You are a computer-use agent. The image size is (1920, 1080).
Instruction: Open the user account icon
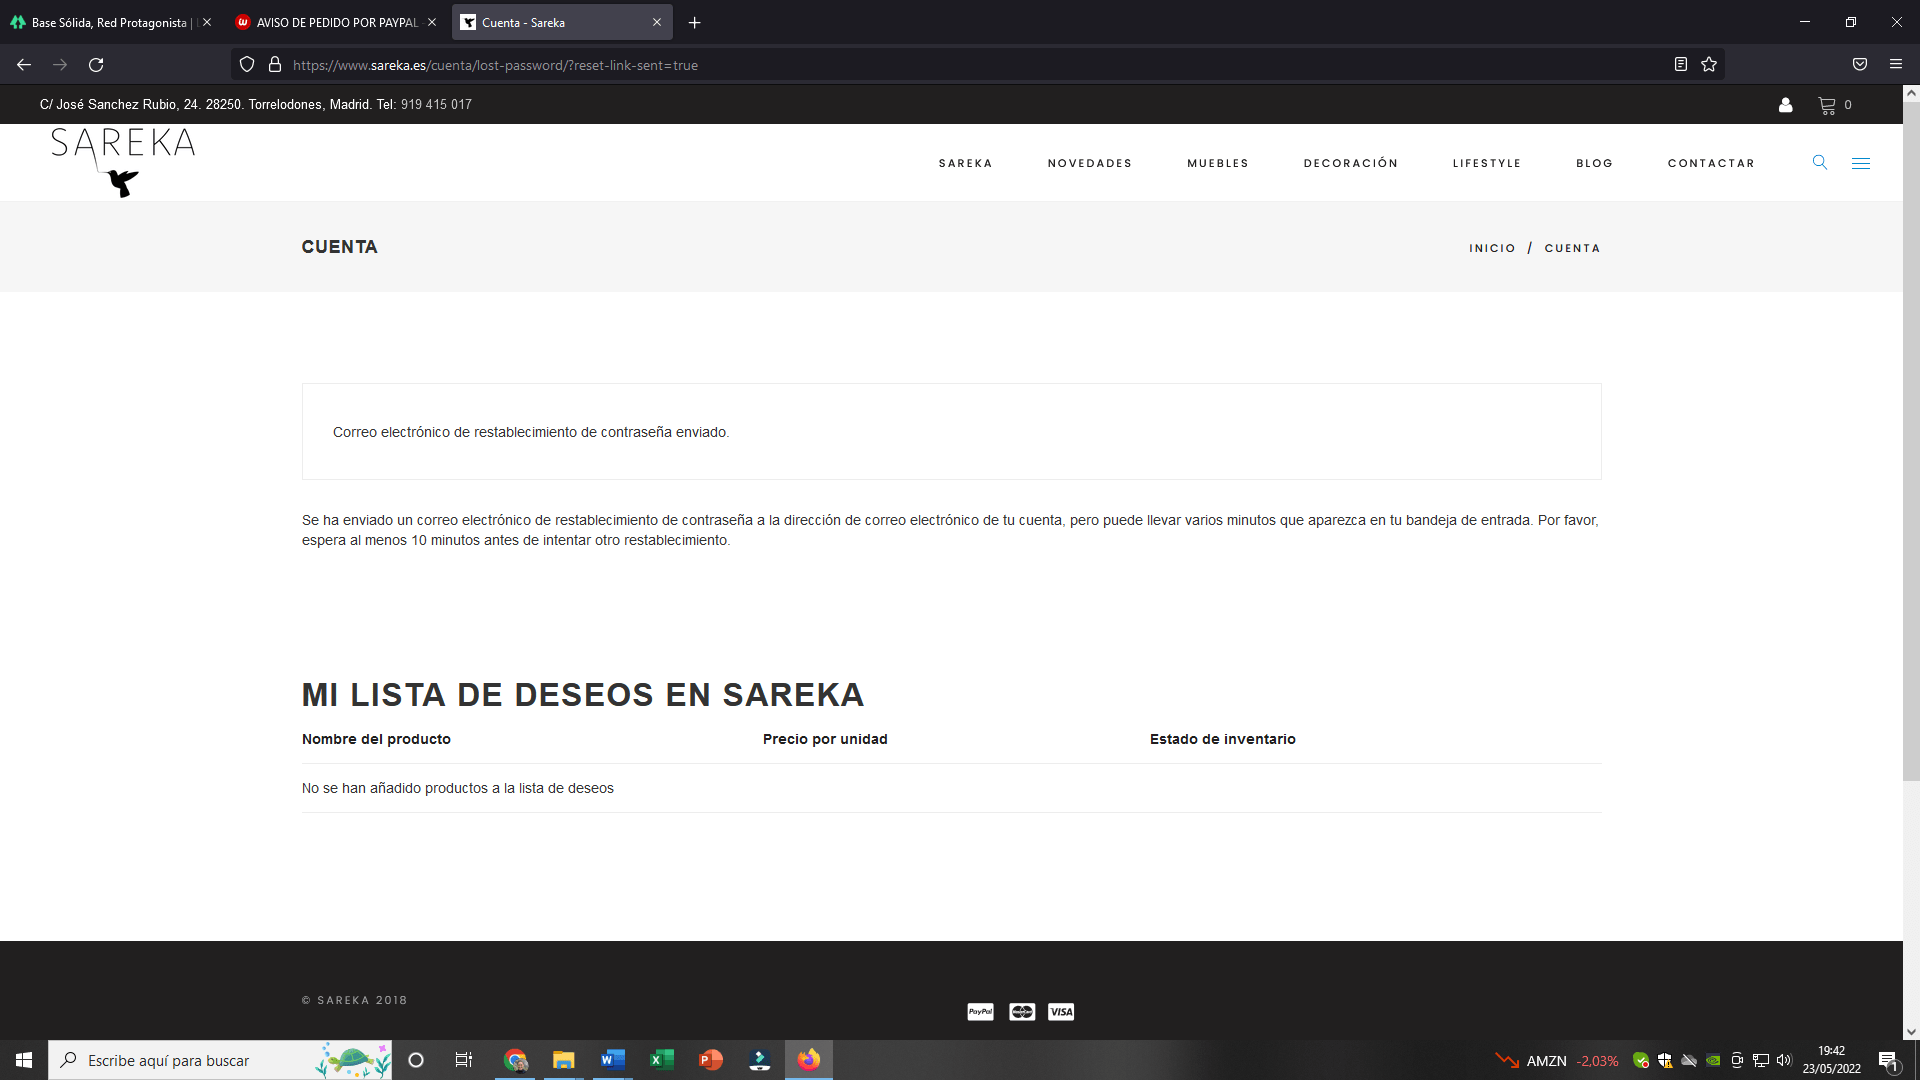(1785, 105)
